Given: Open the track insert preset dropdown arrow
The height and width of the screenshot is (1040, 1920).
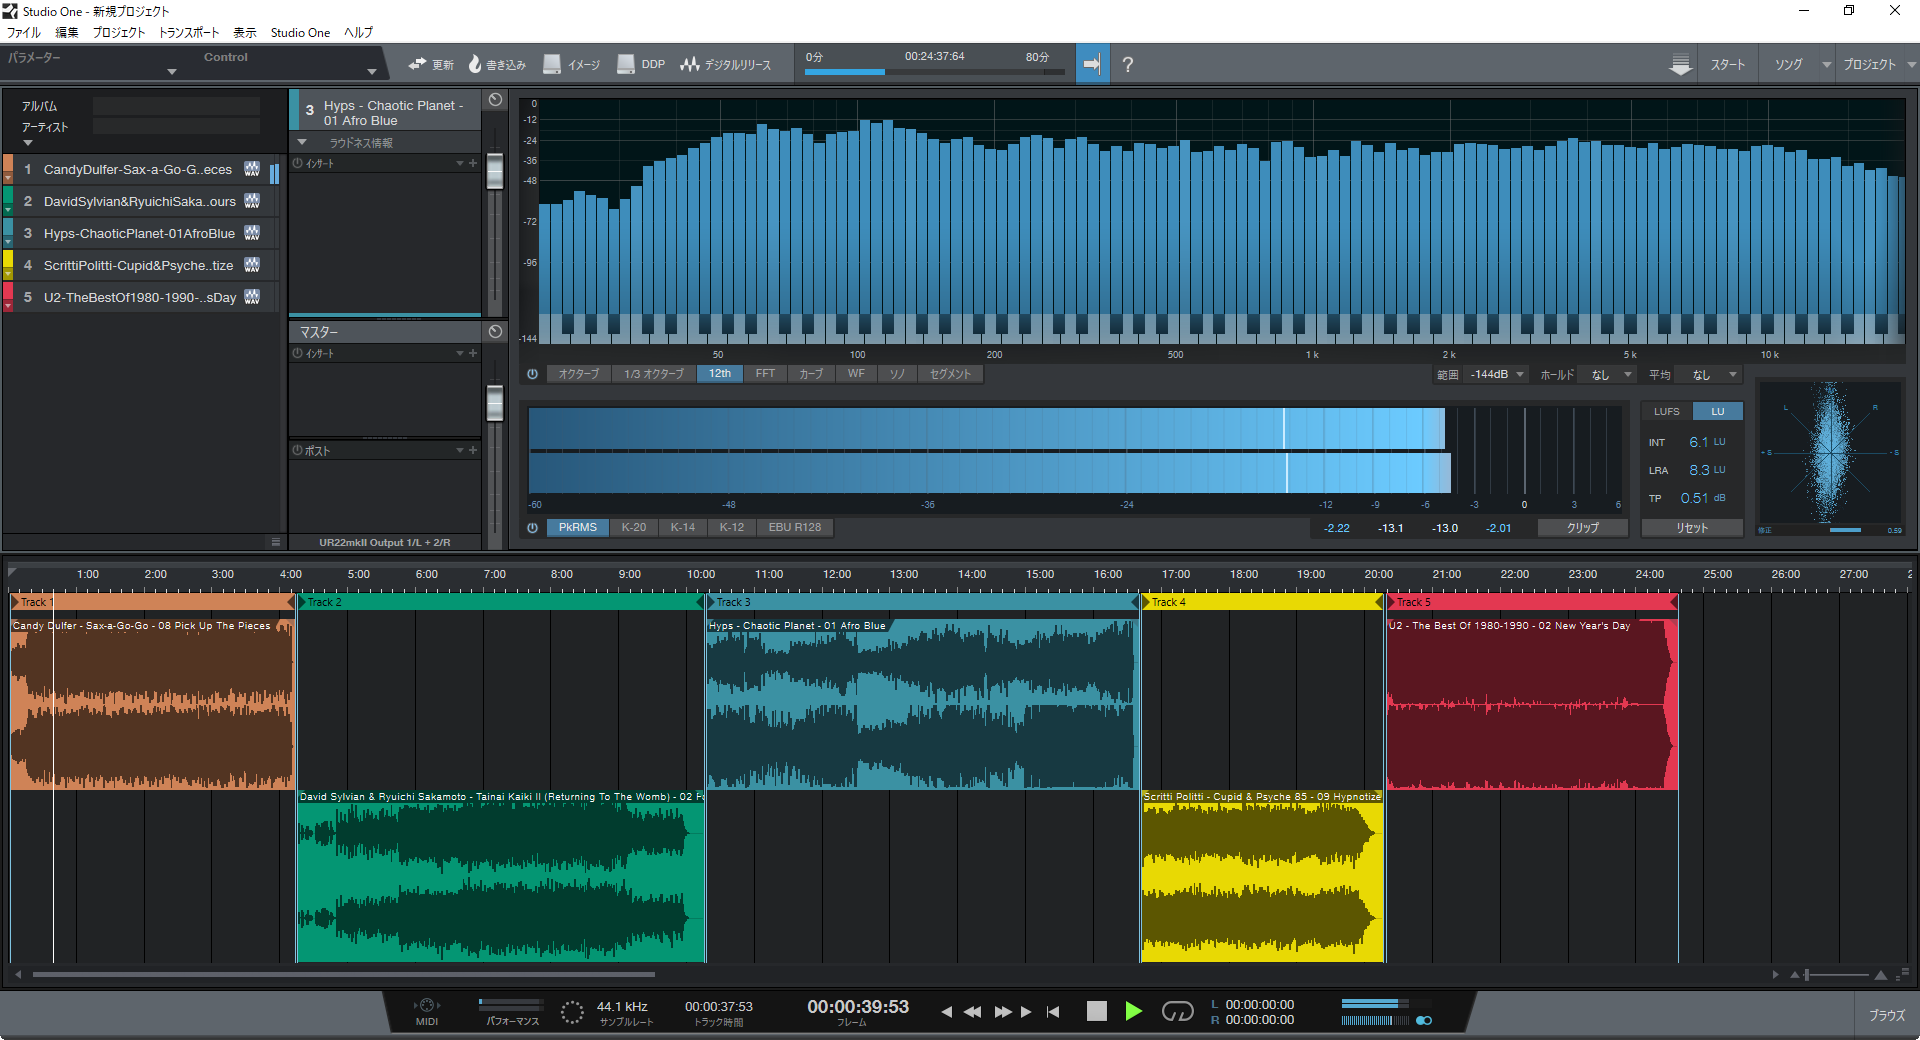Looking at the screenshot, I should coord(460,163).
